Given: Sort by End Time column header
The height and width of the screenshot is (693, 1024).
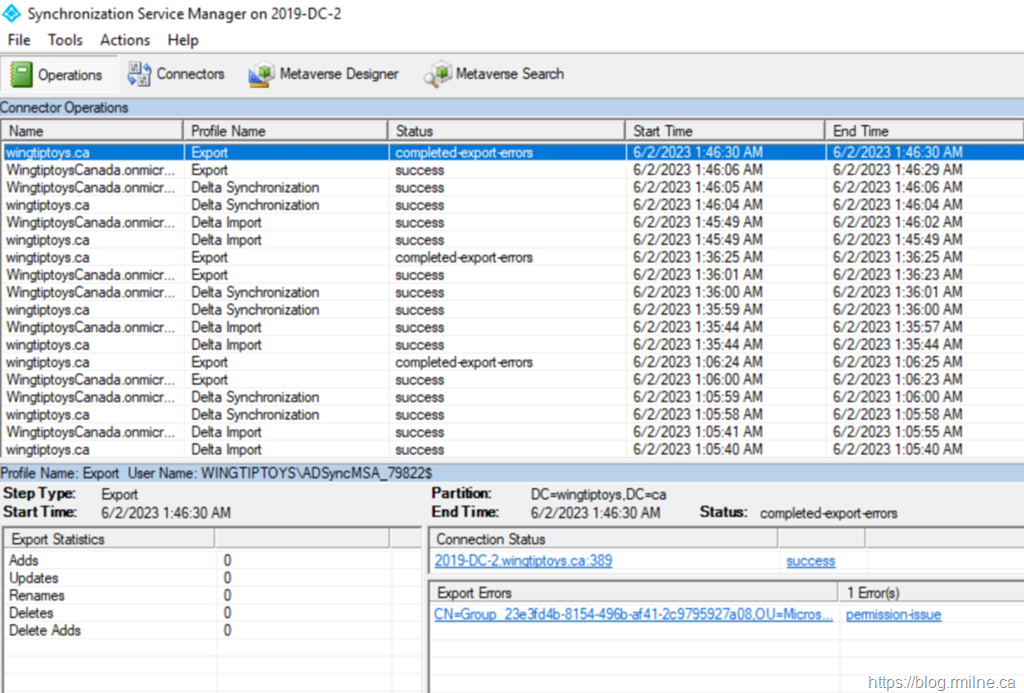Looking at the screenshot, I should coord(922,131).
